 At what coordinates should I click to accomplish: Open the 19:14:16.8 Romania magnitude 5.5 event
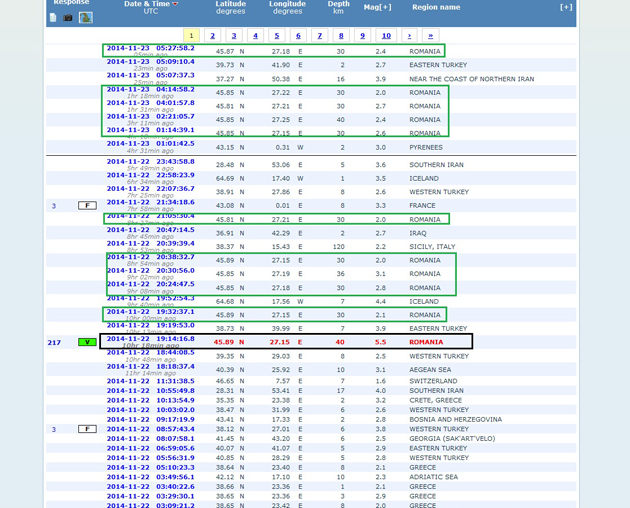pyautogui.click(x=150, y=338)
